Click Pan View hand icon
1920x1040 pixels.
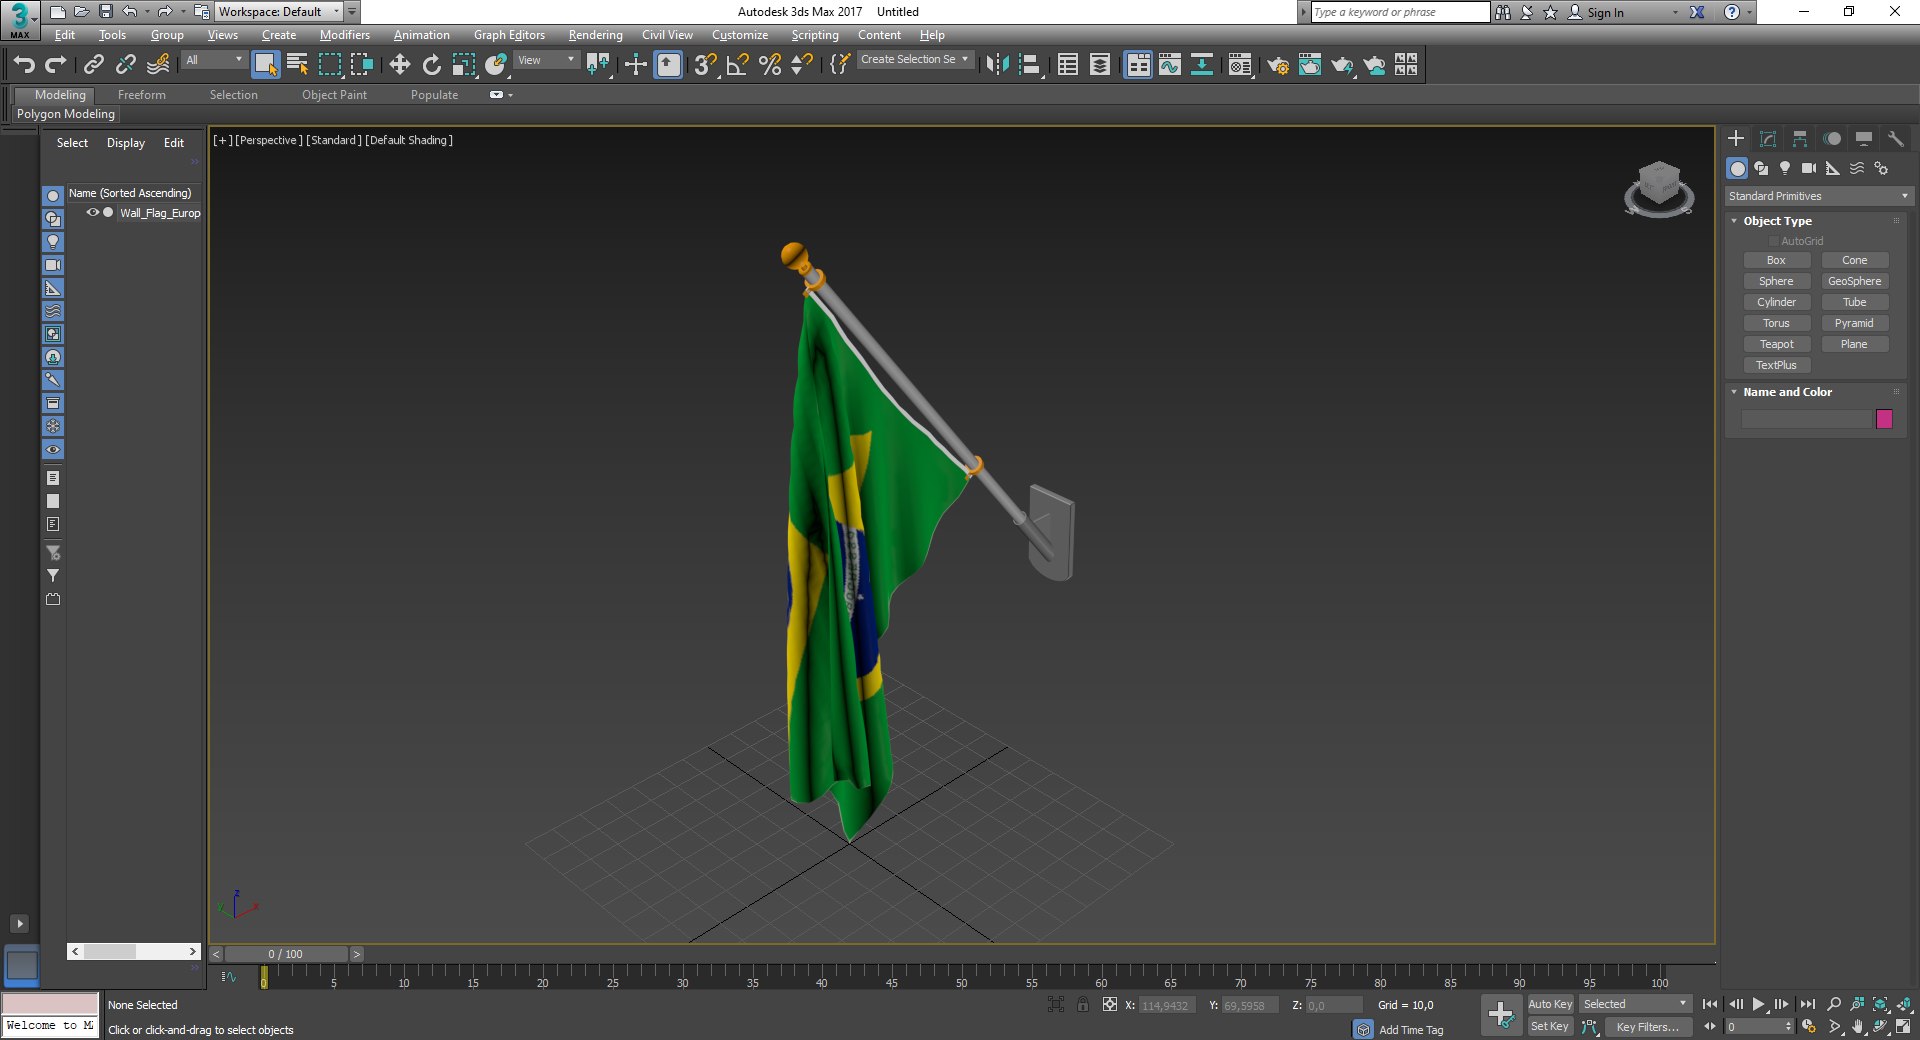[x=1858, y=1027]
